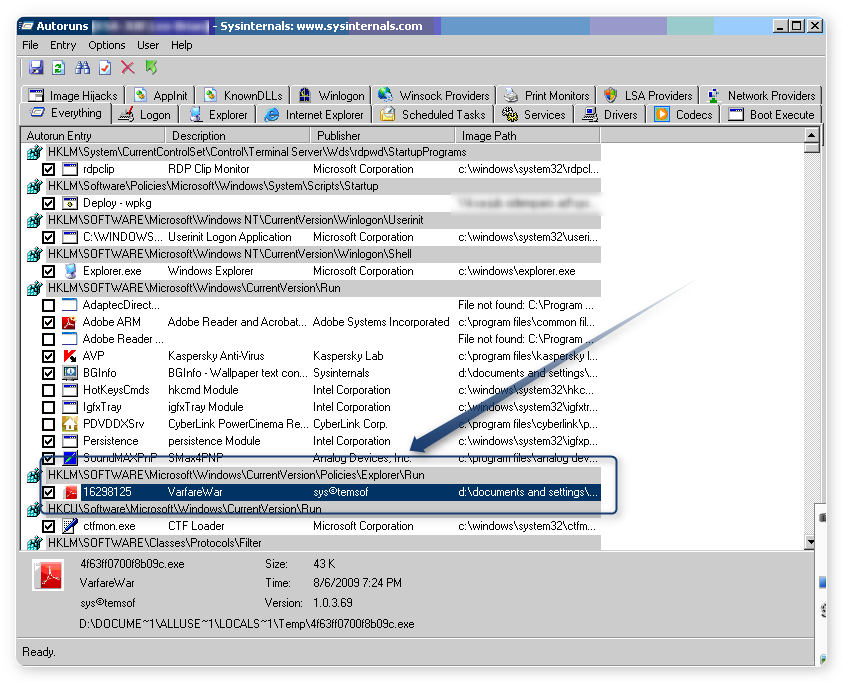Open the Scheduled Tasks tab
Image resolution: width=842 pixels, height=682 pixels.
(433, 114)
